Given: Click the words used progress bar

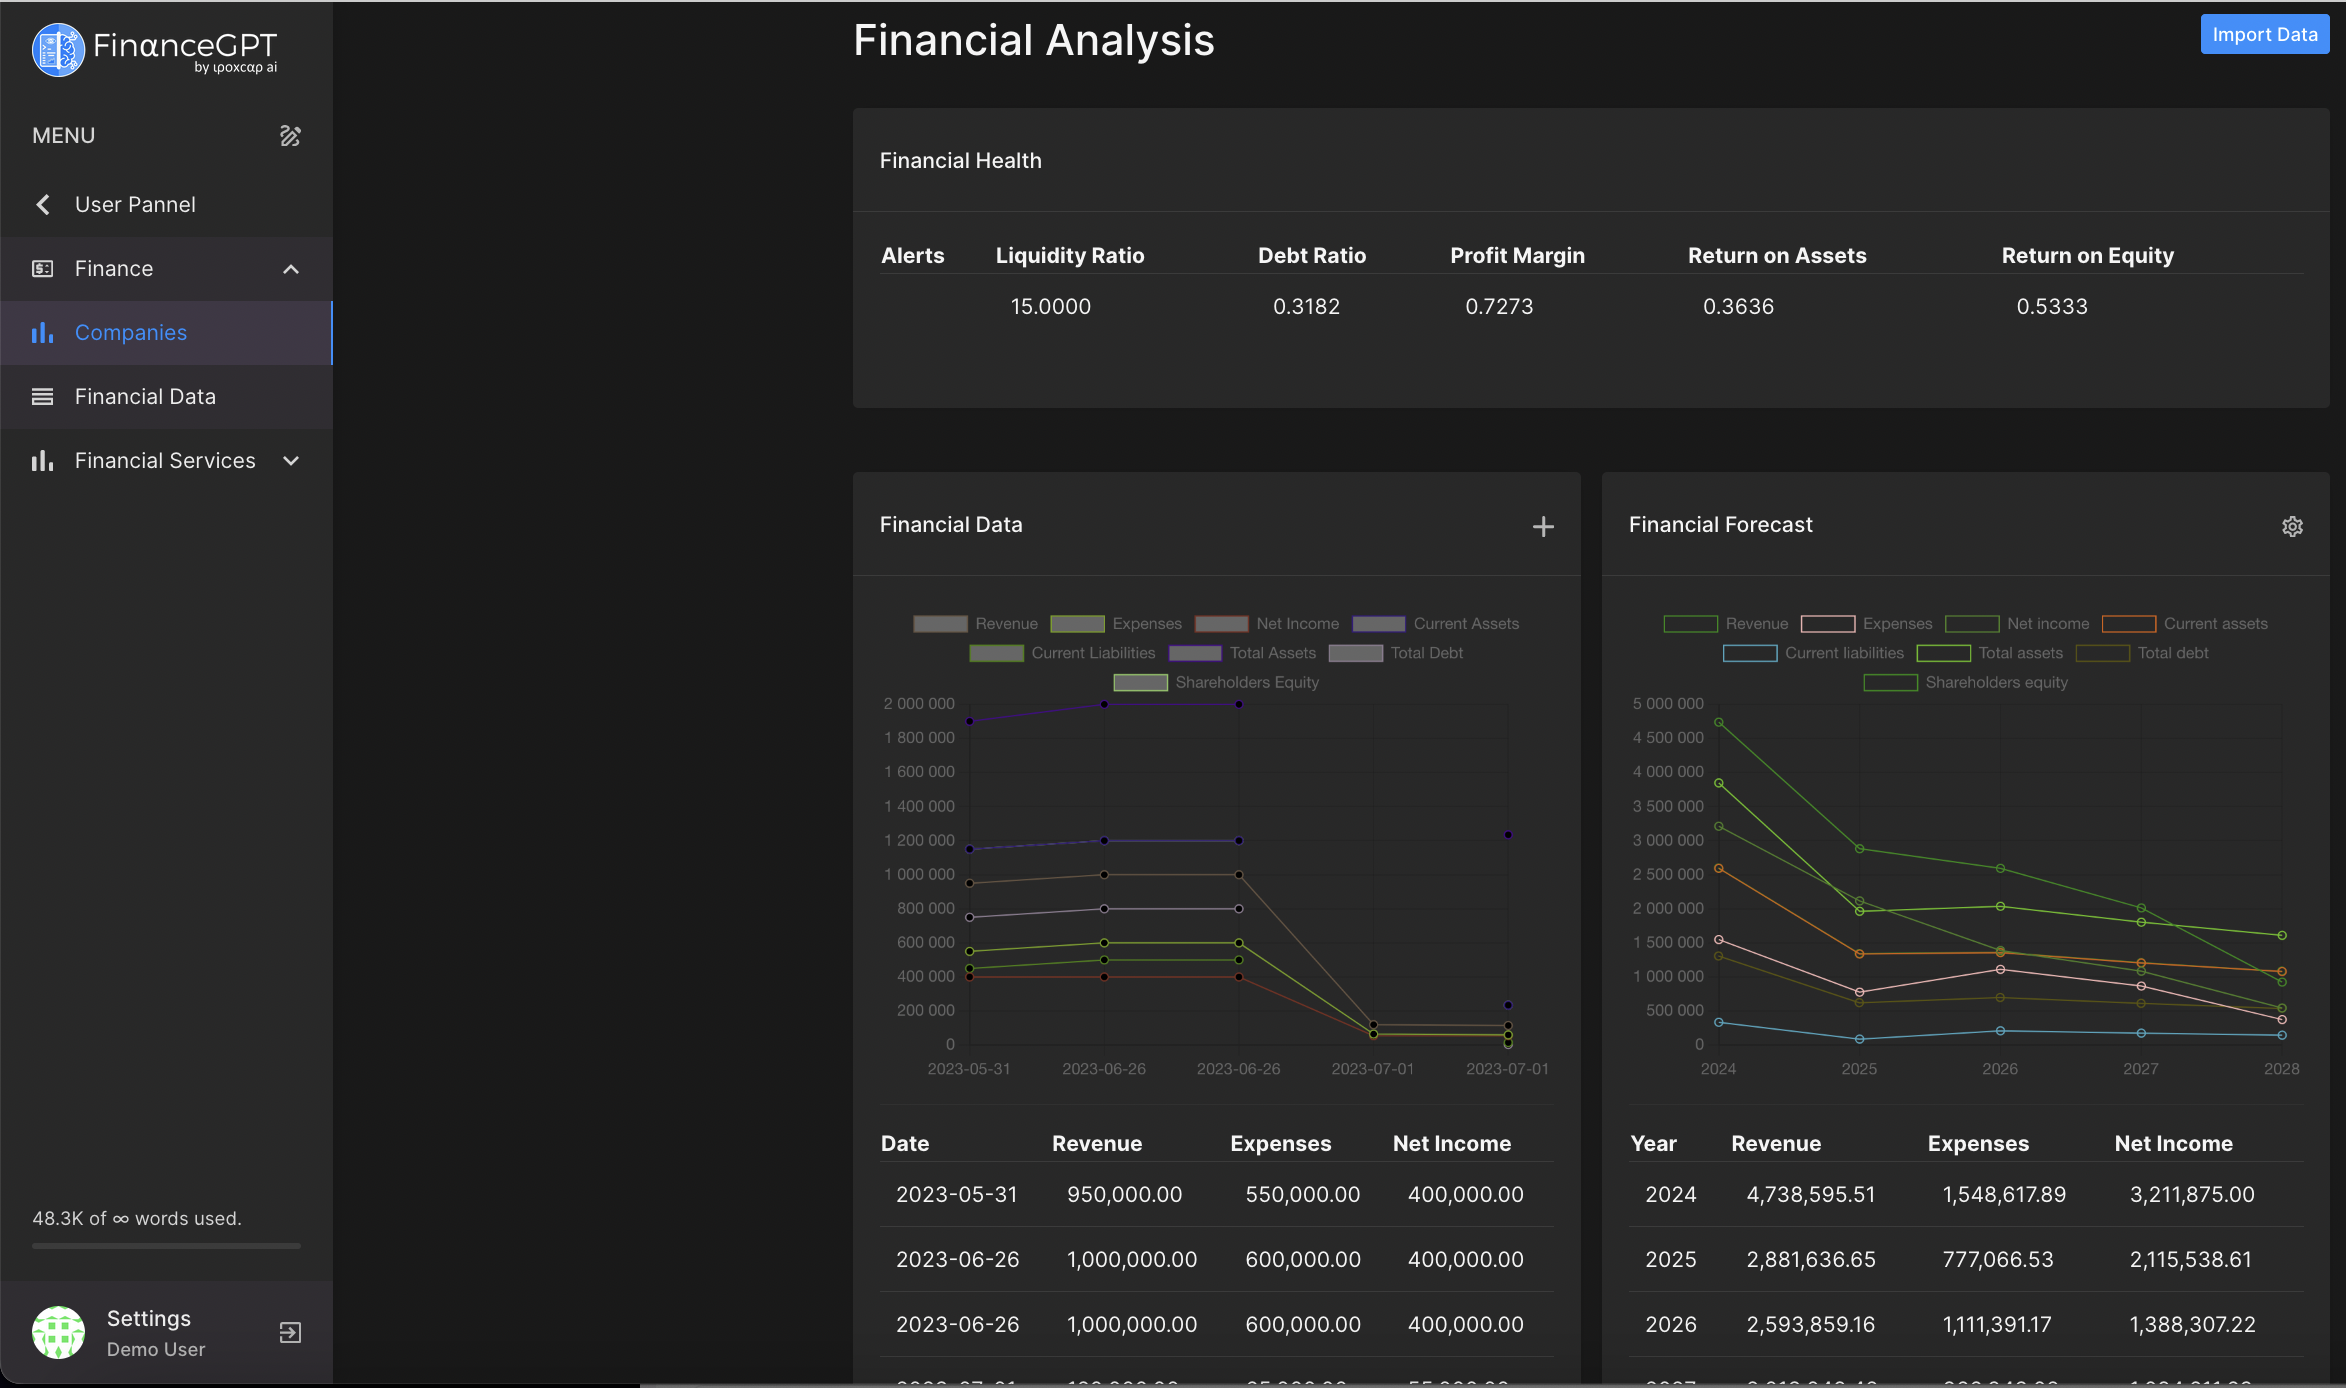Looking at the screenshot, I should click(x=165, y=1246).
